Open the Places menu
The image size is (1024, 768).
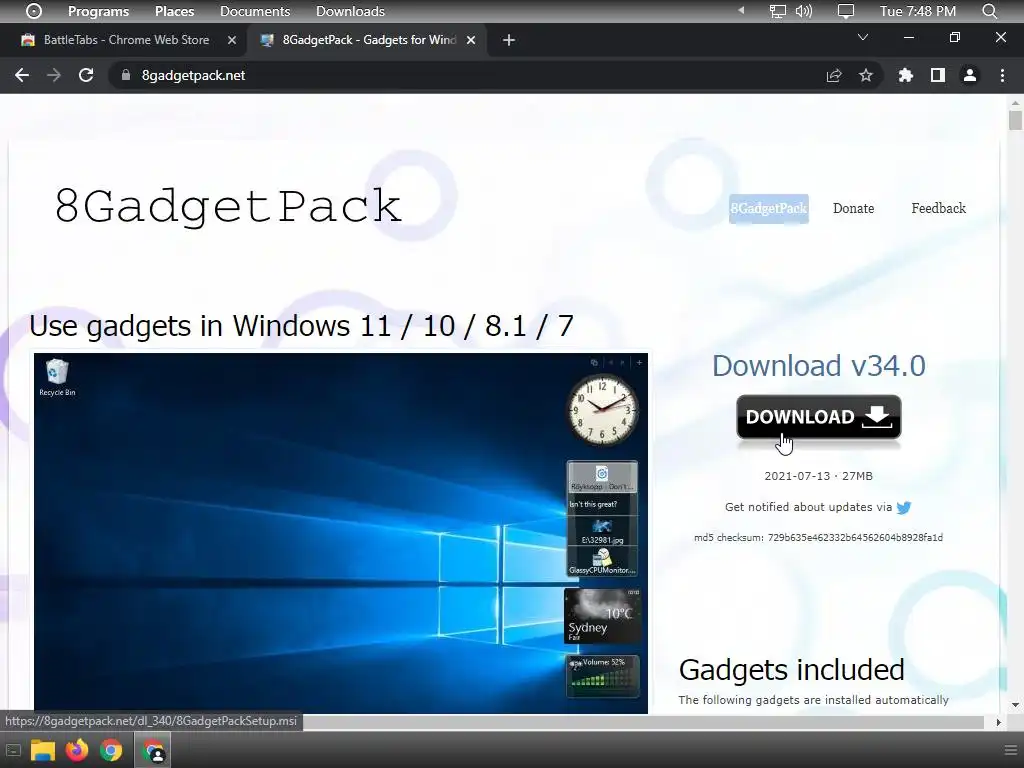click(174, 11)
